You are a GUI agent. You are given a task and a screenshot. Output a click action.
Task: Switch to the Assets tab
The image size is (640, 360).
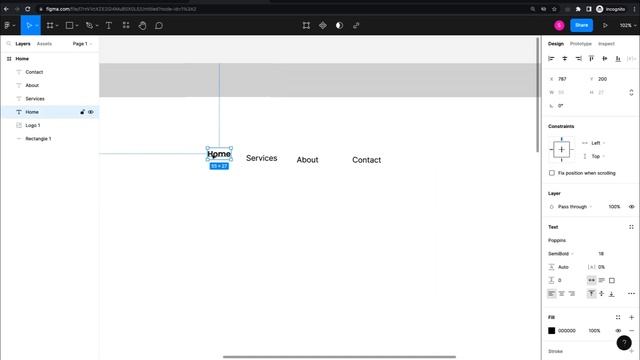click(x=44, y=44)
